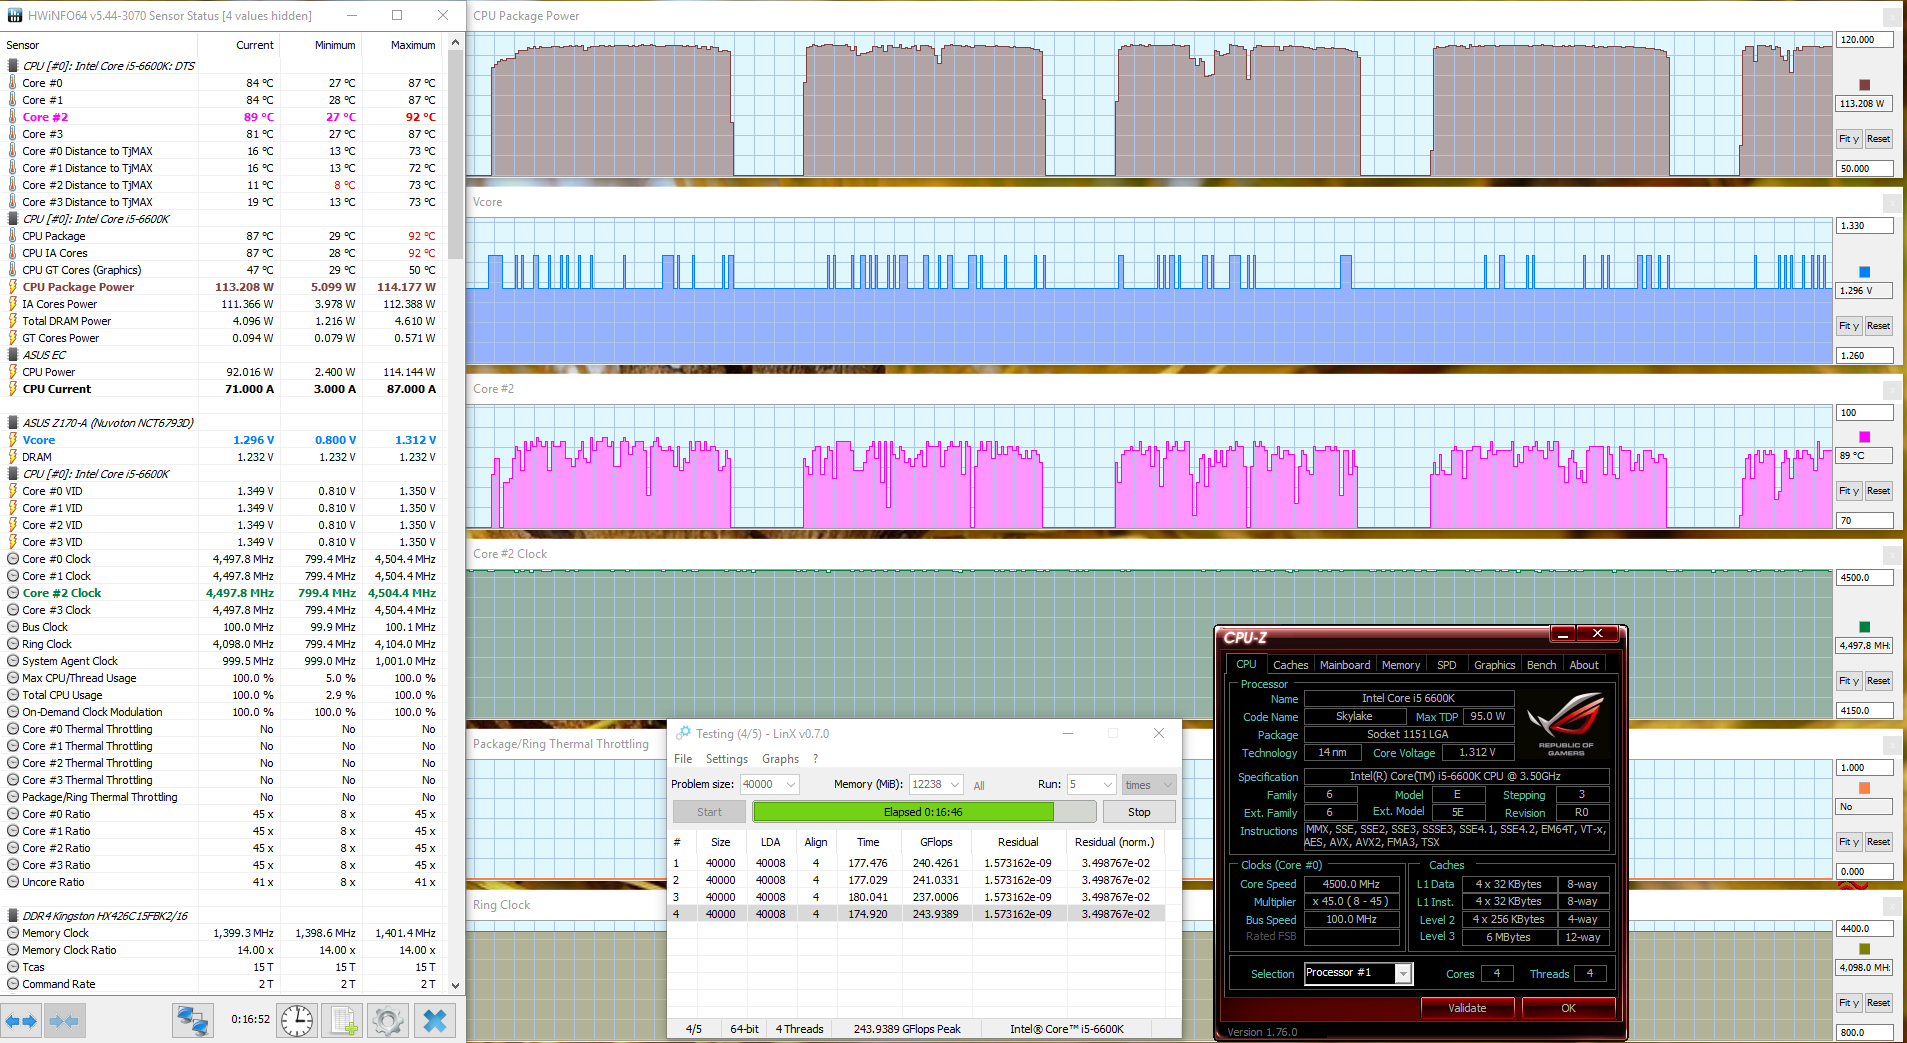Switch to the Graphics tab in CPU-Z
Viewport: 1907px width, 1043px height.
tap(1495, 665)
